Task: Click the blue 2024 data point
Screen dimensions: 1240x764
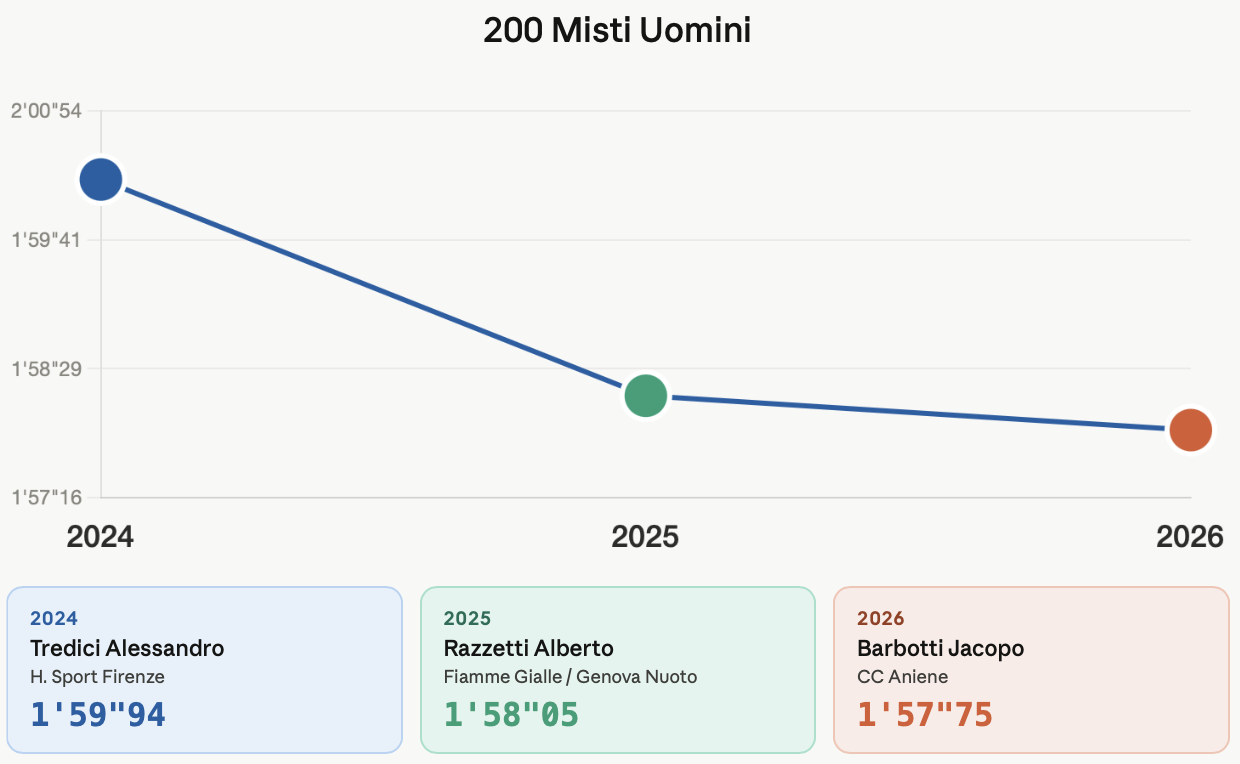Action: 101,180
